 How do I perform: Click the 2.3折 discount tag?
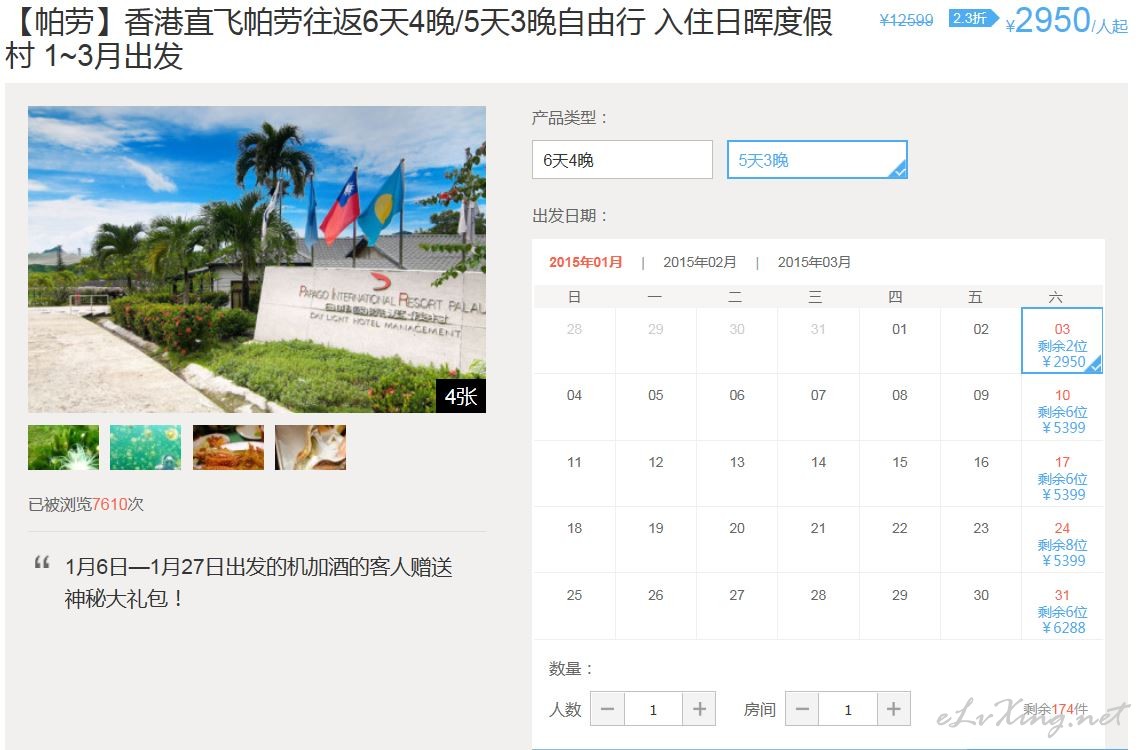pos(973,18)
